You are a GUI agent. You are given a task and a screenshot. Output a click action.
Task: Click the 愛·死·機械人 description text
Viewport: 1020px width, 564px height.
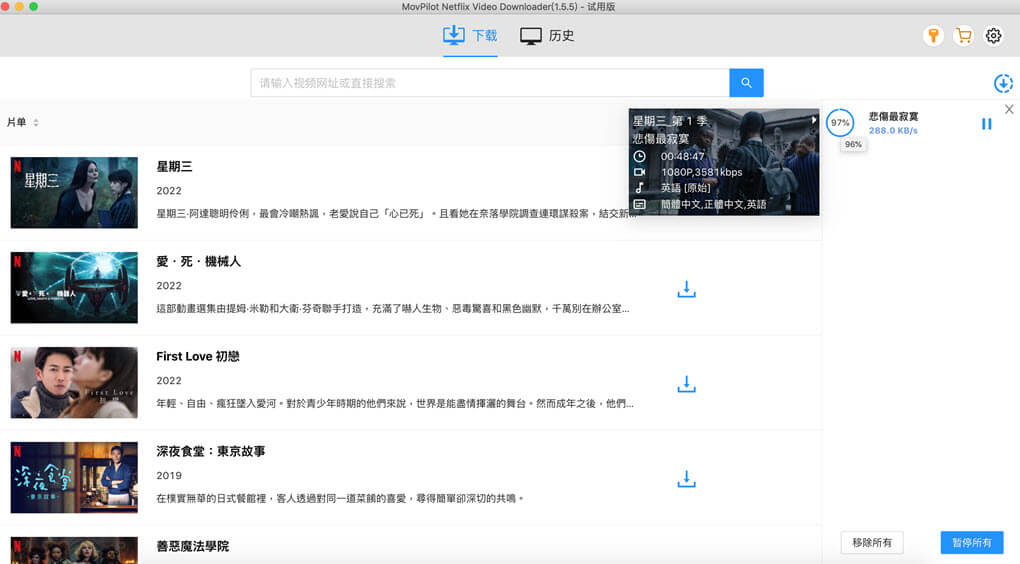pyautogui.click(x=393, y=308)
